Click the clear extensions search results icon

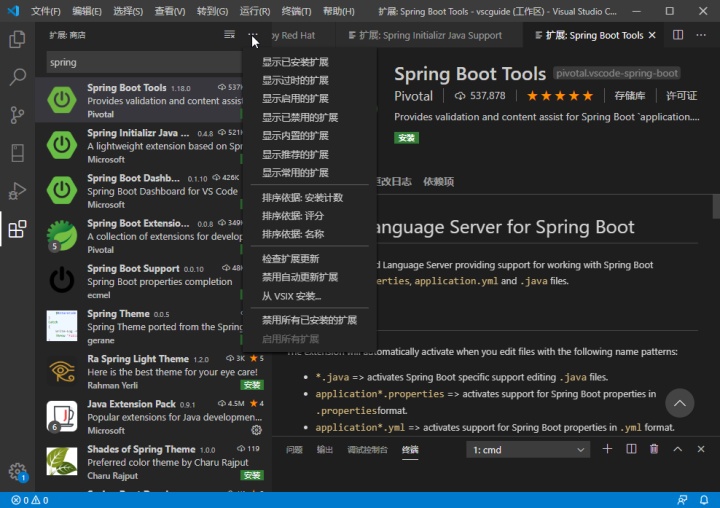point(229,35)
